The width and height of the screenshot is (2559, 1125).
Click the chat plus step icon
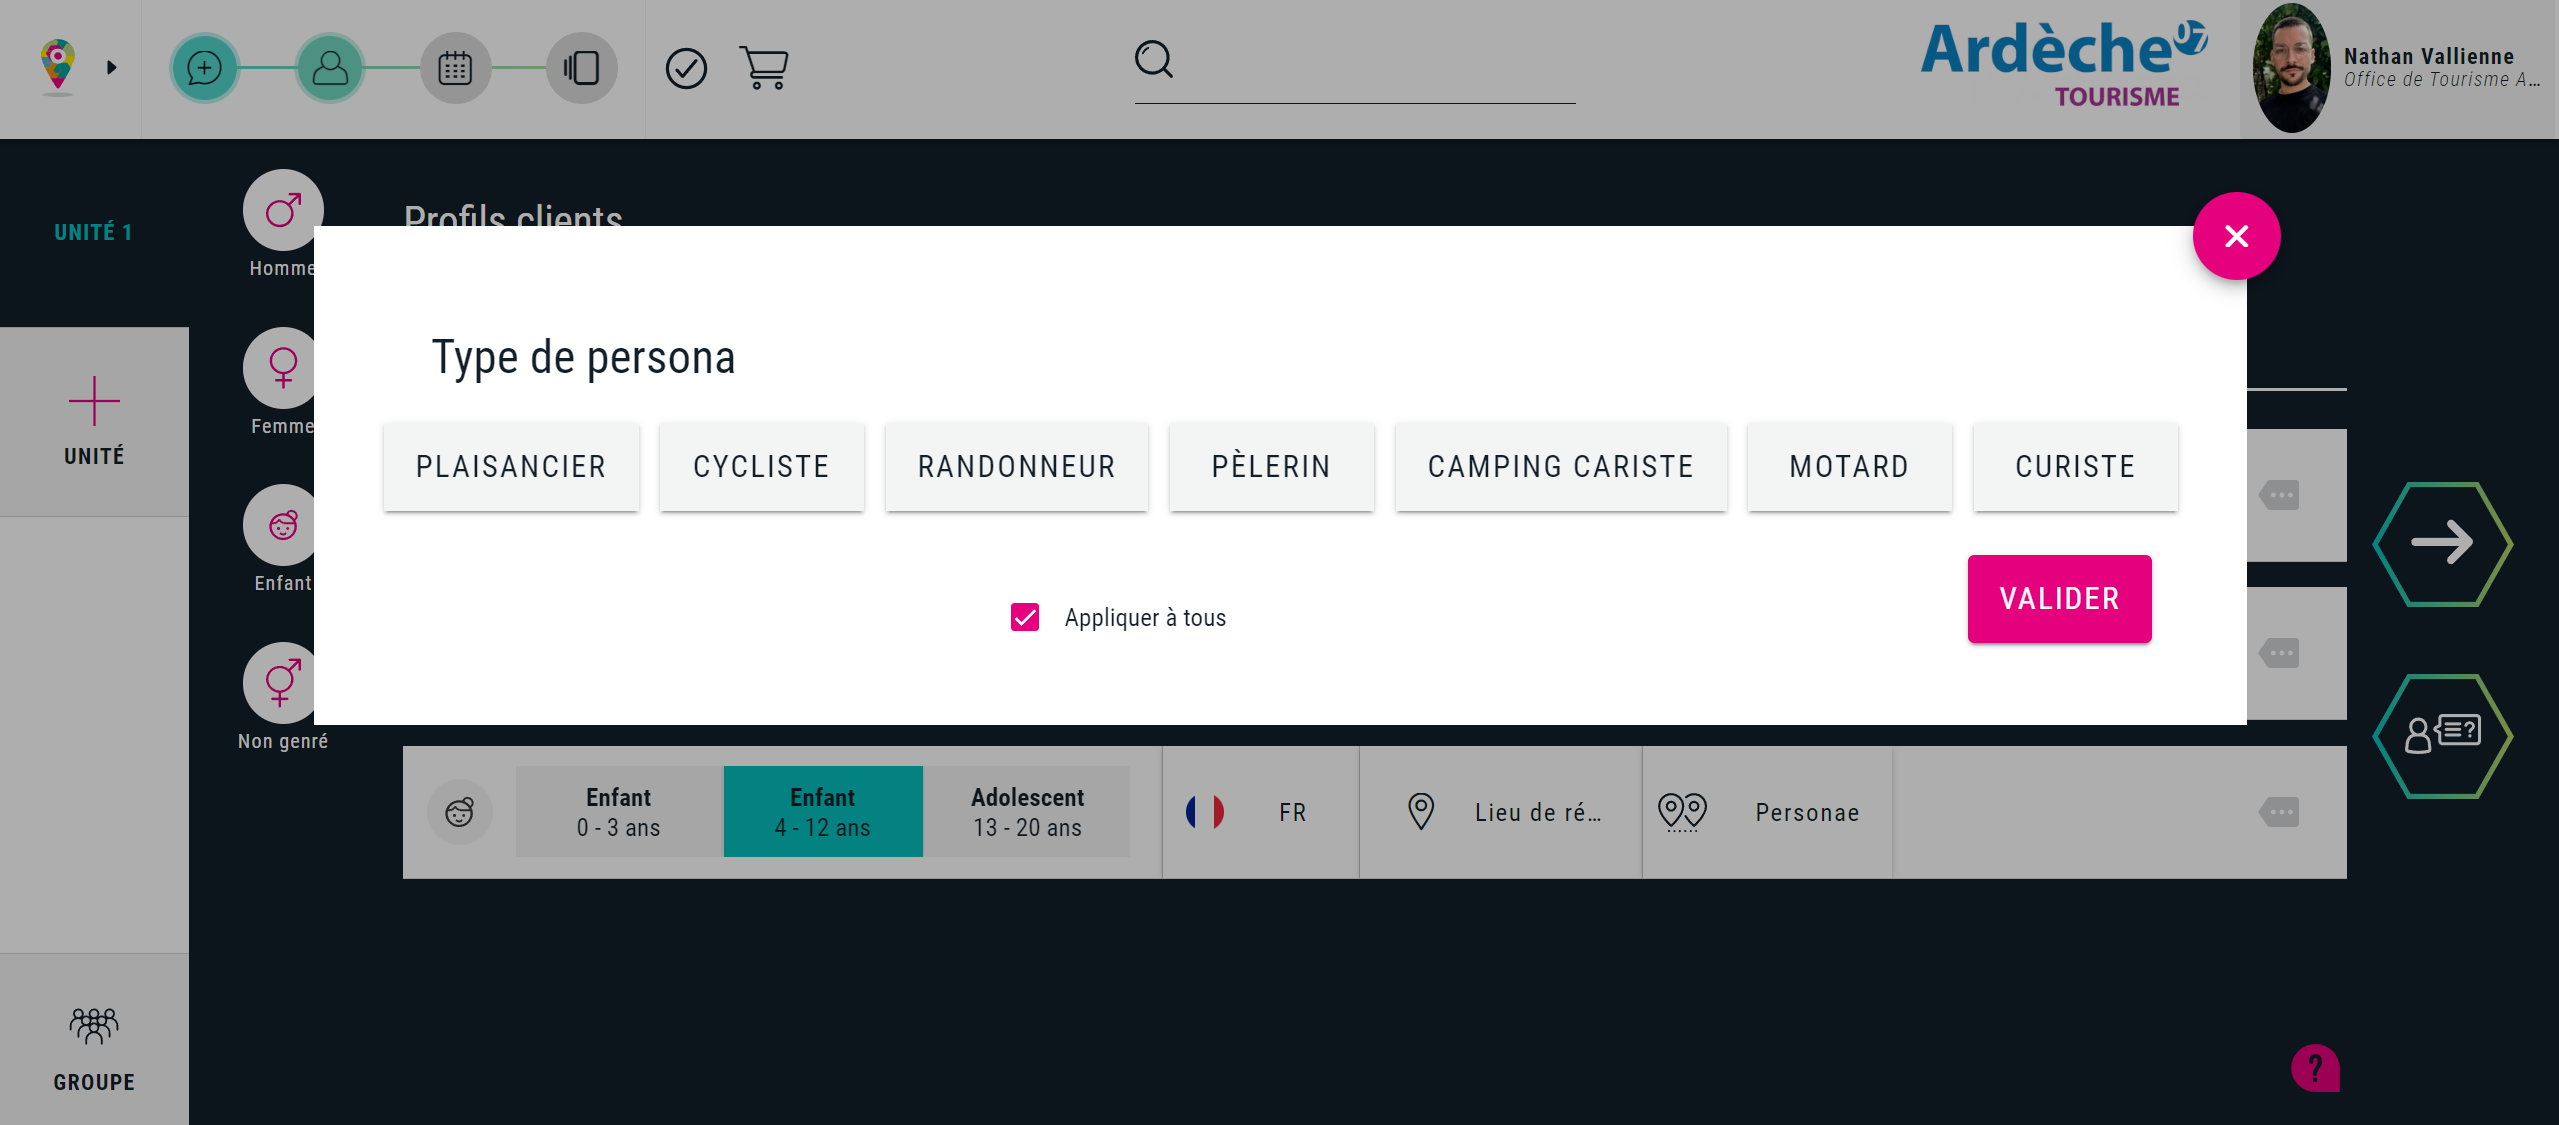(x=204, y=68)
